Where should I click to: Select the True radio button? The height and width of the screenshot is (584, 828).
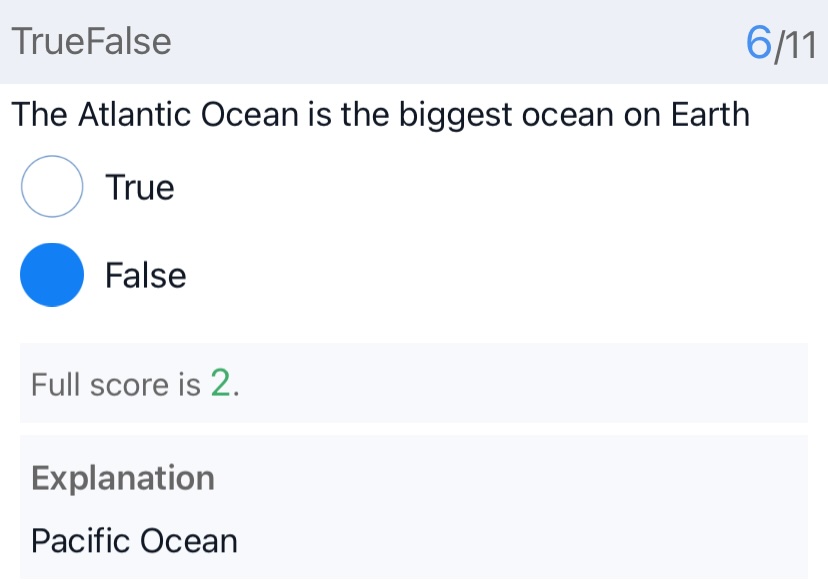52,187
